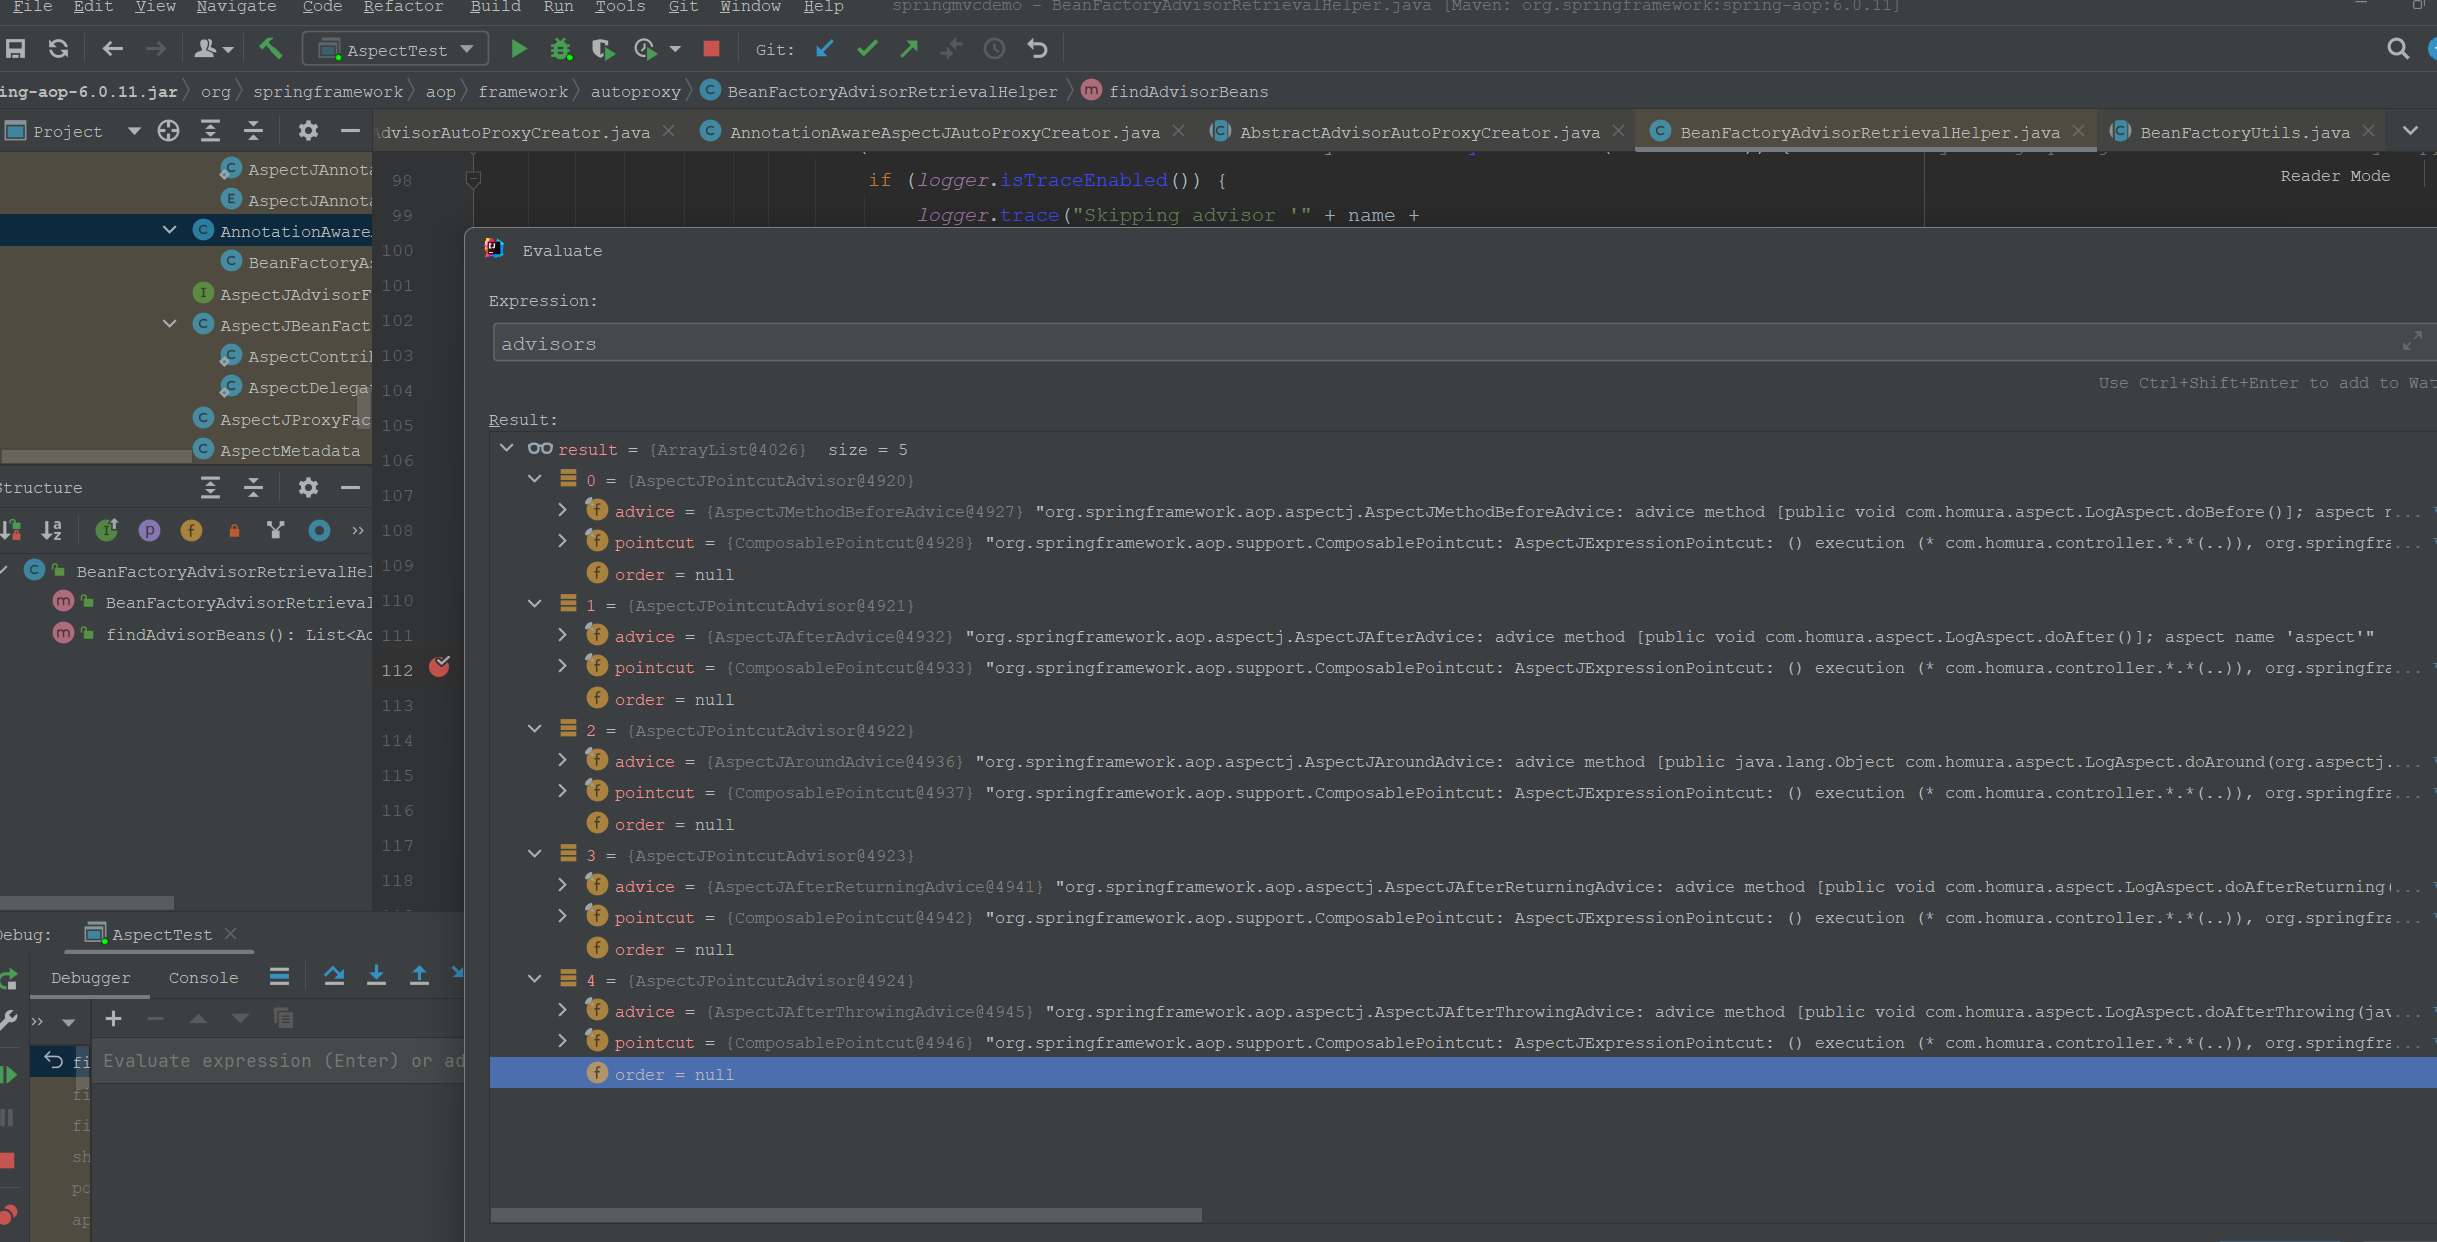The image size is (2437, 1242).
Task: Click the Build hammer icon
Action: 270,49
